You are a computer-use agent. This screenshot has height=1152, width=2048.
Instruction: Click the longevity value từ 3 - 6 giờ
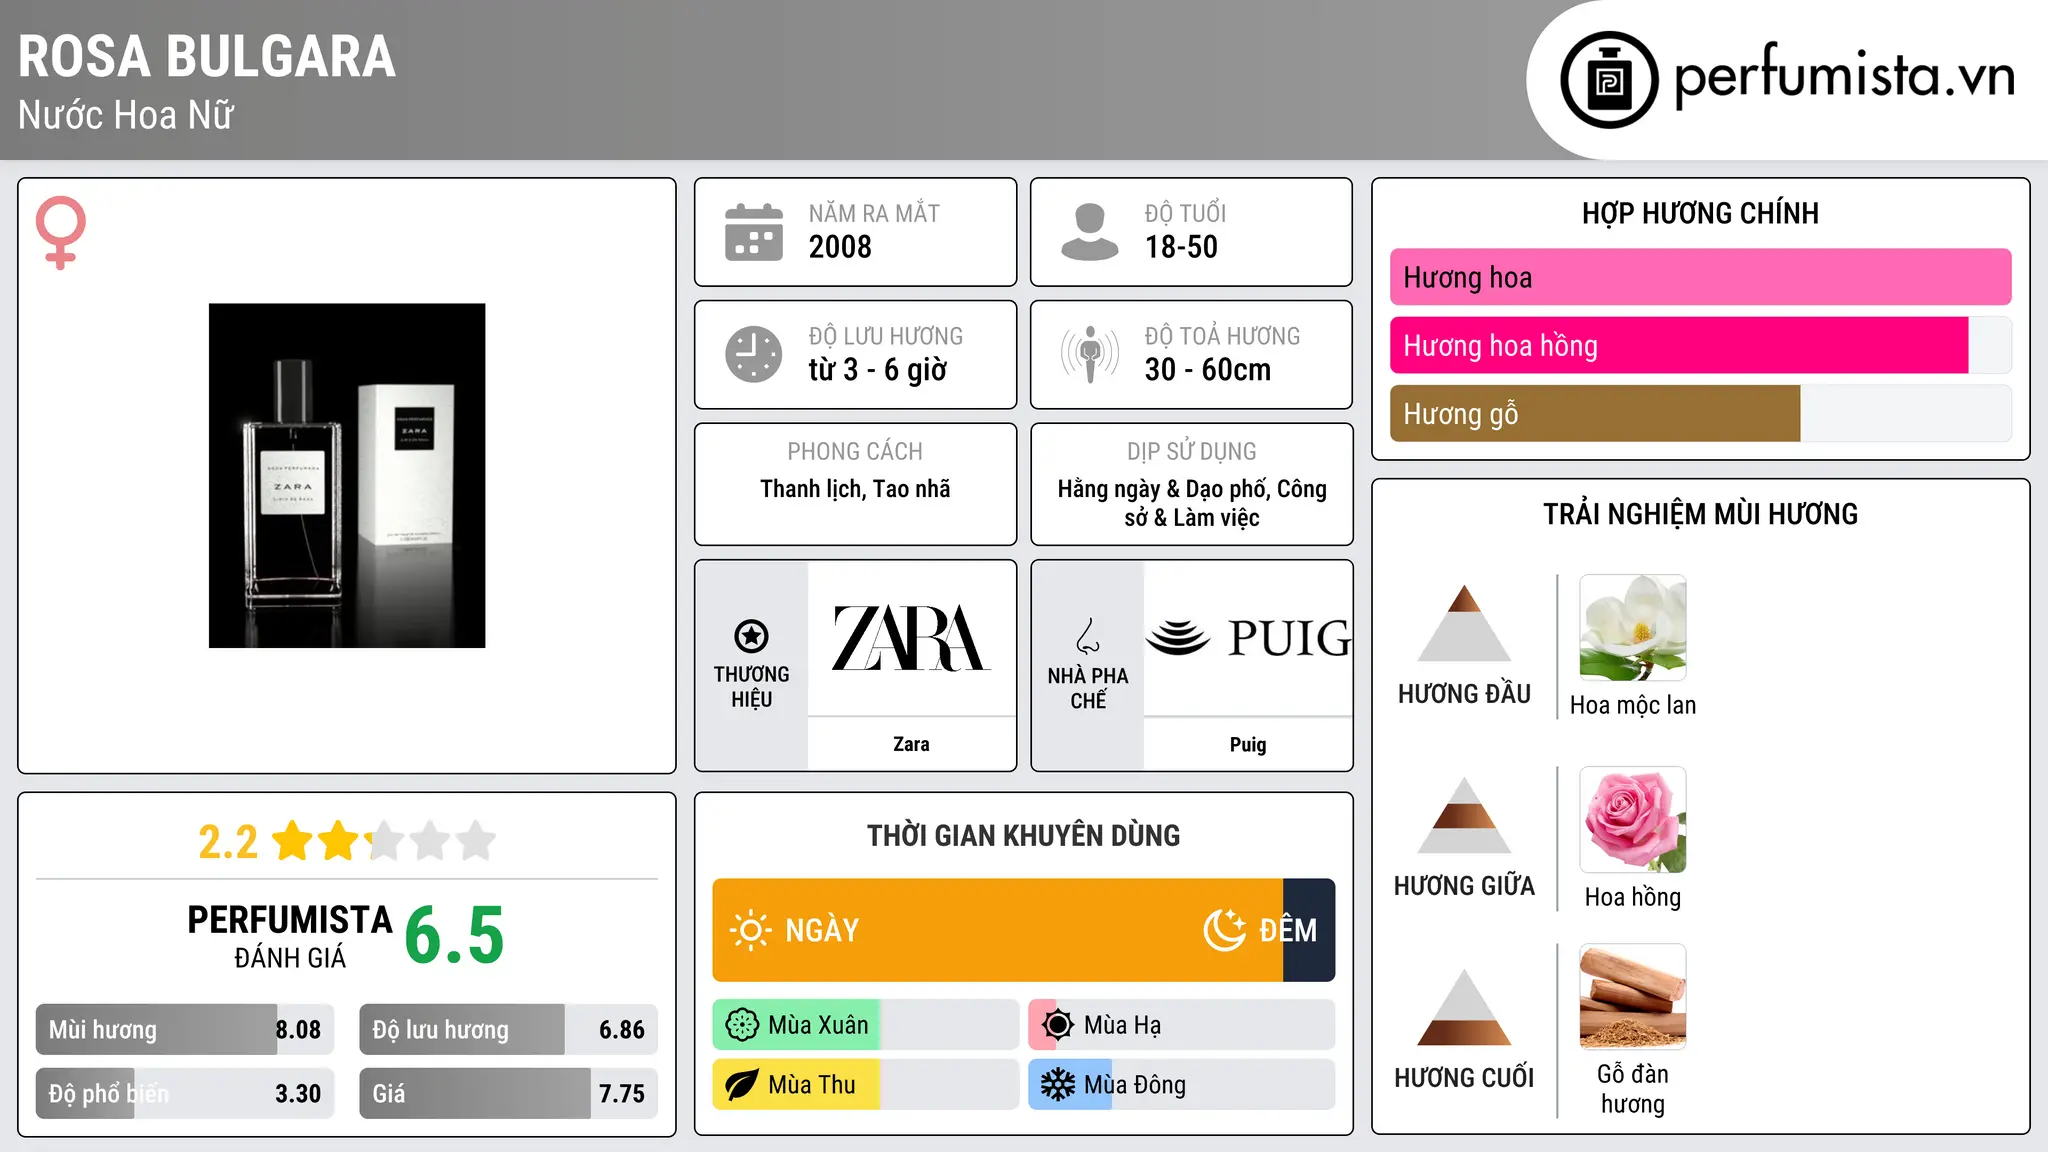click(878, 370)
